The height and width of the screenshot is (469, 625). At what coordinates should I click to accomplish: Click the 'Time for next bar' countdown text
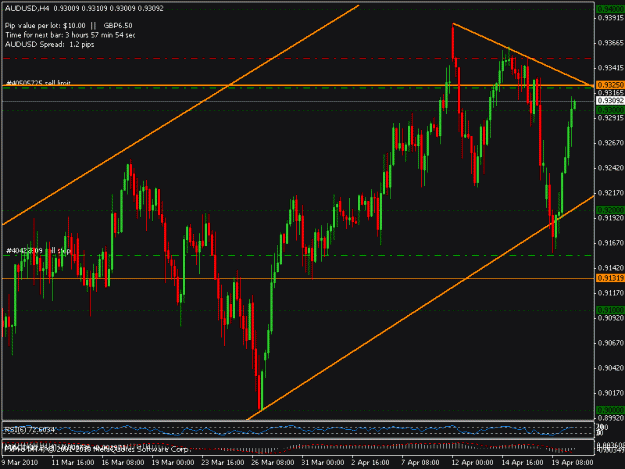click(x=70, y=35)
